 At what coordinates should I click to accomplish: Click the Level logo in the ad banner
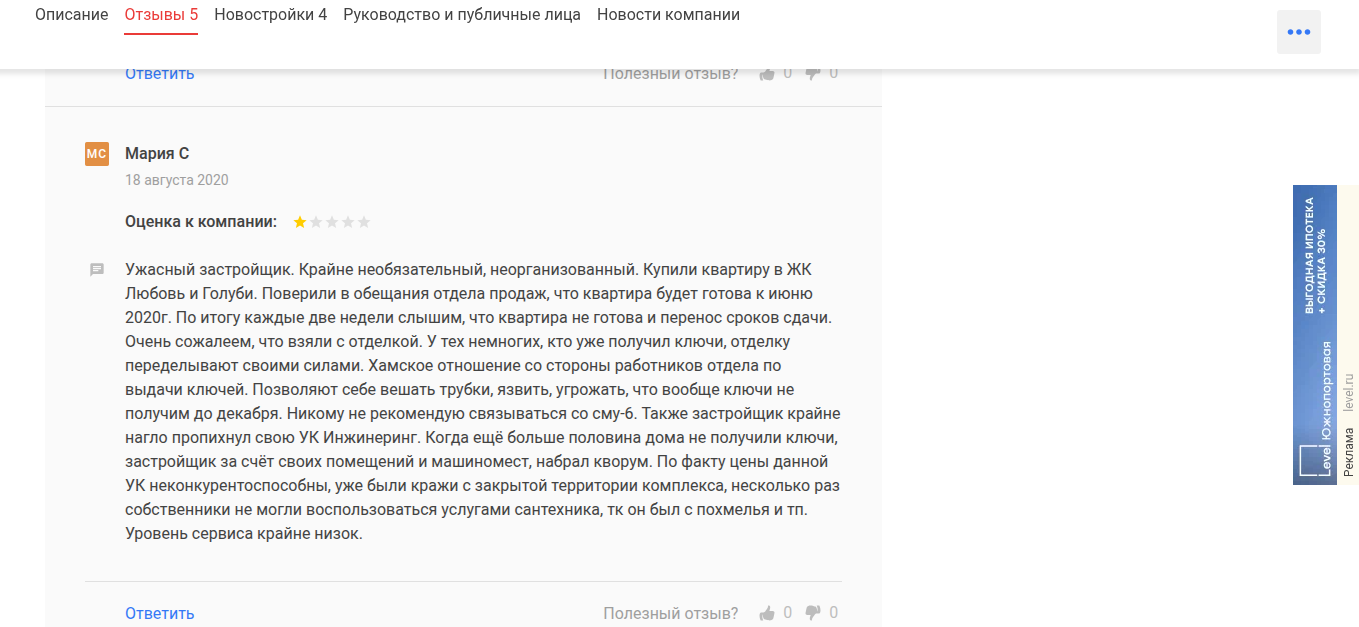[x=1311, y=459]
